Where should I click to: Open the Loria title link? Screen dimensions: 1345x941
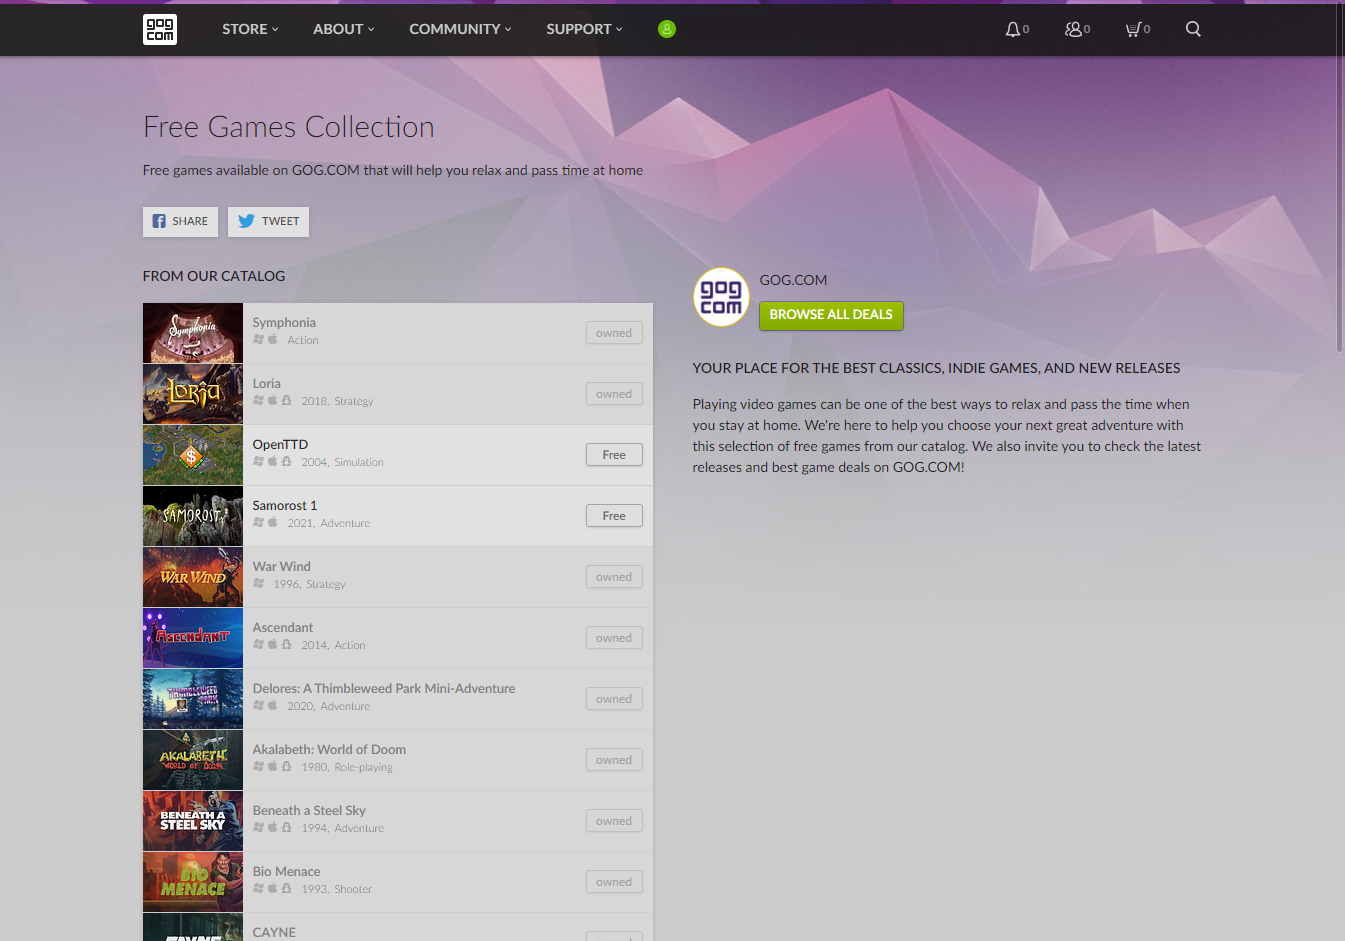(266, 383)
